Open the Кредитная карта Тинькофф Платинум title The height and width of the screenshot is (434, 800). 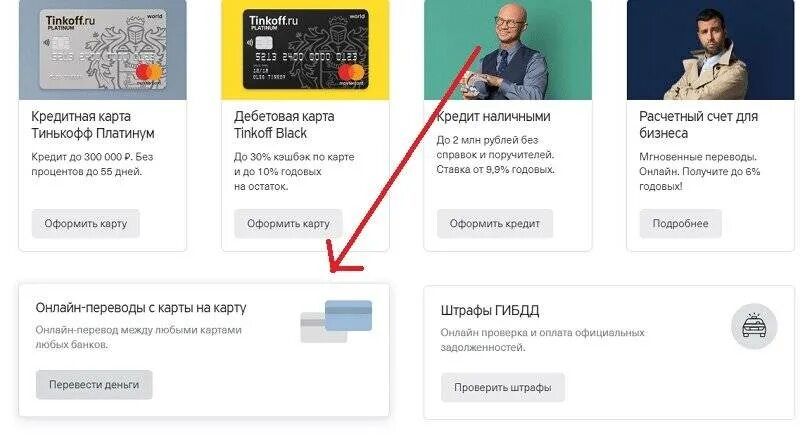[x=93, y=125]
